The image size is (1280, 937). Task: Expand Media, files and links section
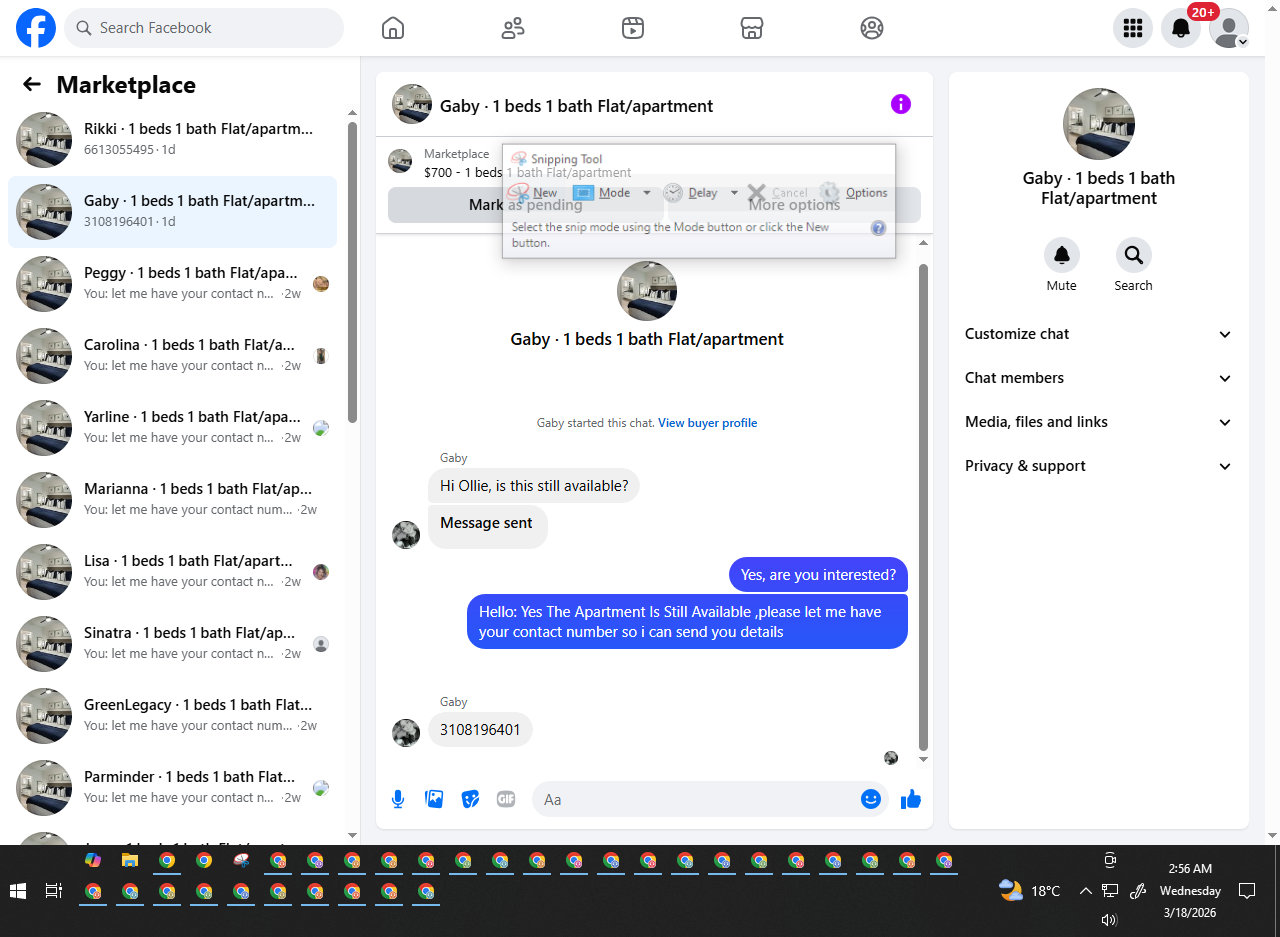pyautogui.click(x=1099, y=422)
